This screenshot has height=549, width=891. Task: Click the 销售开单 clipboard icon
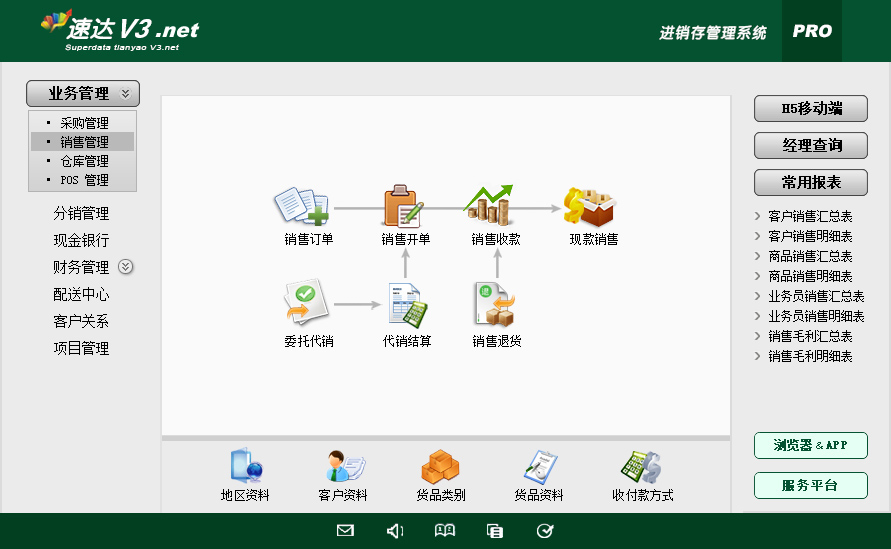(x=404, y=206)
